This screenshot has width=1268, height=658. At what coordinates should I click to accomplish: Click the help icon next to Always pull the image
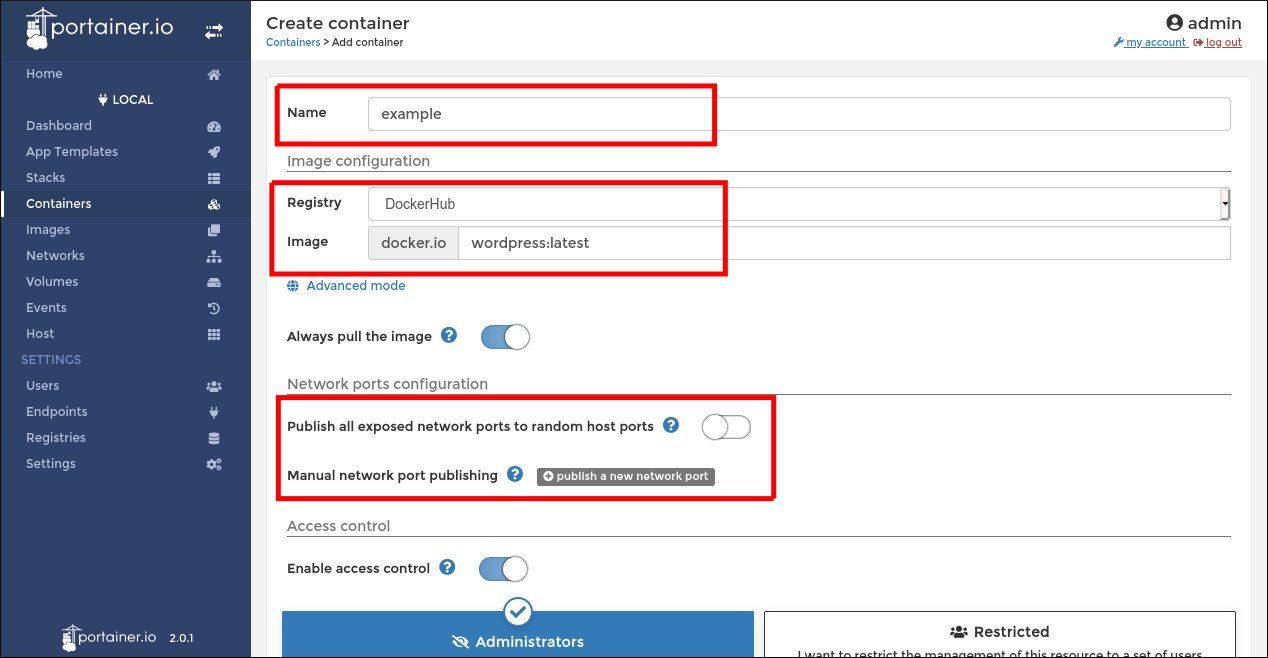[x=448, y=335]
